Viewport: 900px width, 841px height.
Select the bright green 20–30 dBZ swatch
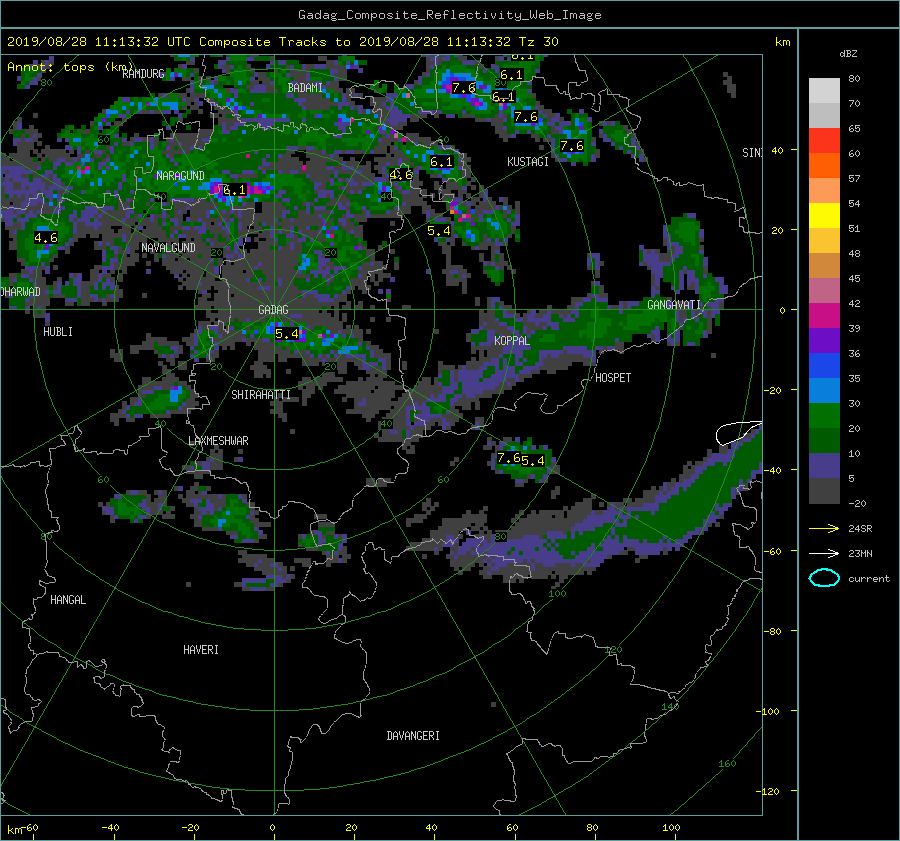pos(824,416)
